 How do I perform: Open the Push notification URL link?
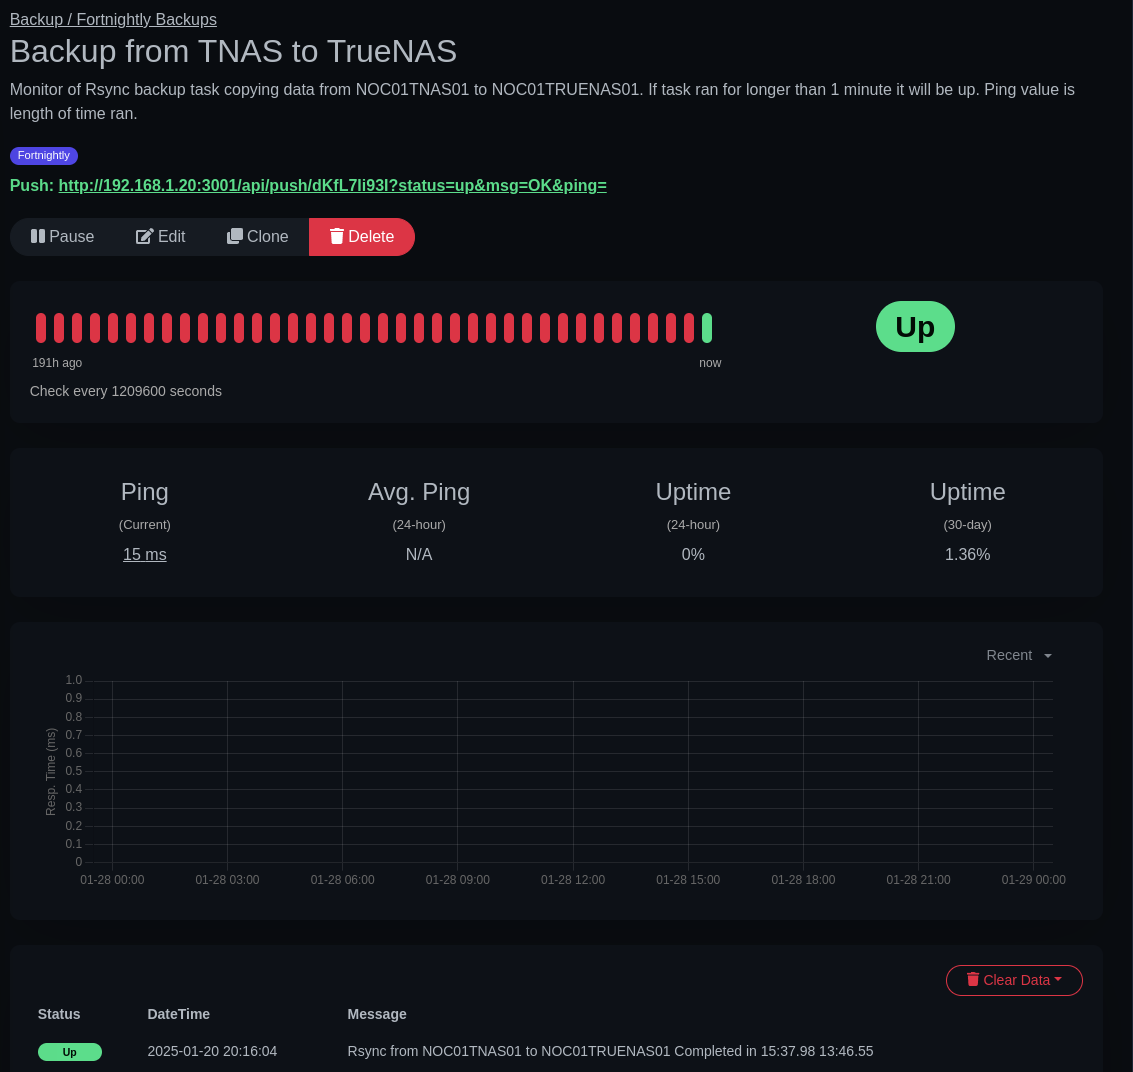click(x=332, y=185)
